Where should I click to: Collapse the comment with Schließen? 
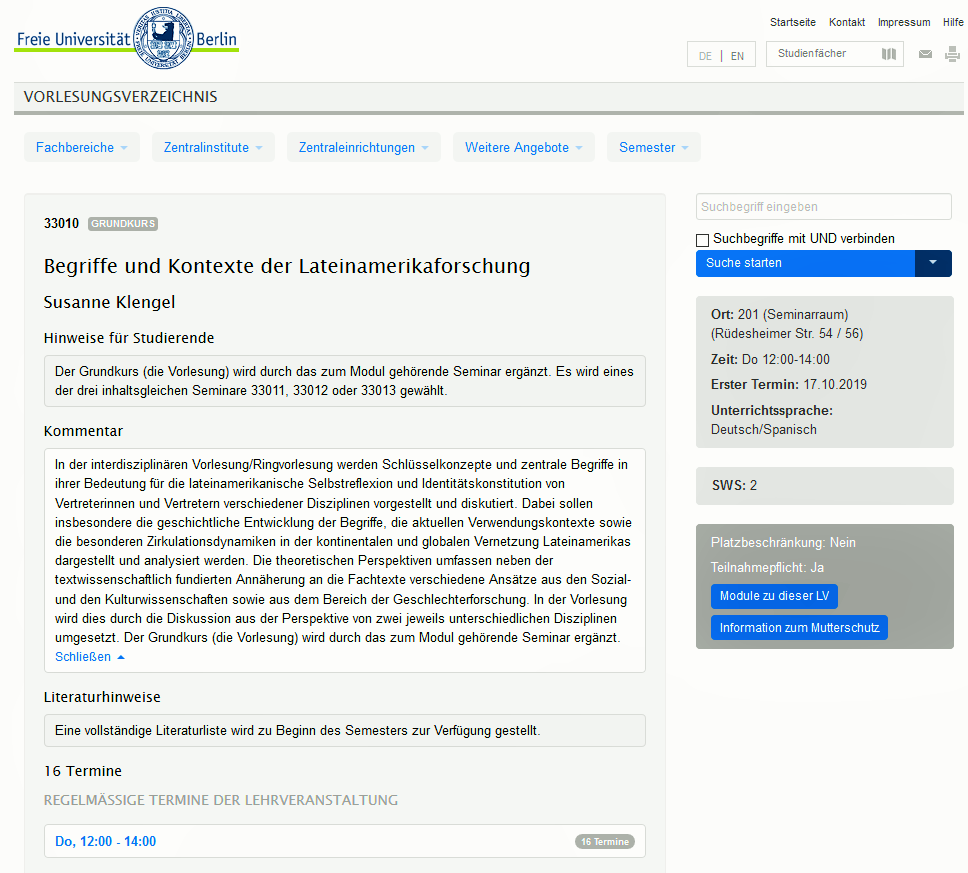point(90,657)
